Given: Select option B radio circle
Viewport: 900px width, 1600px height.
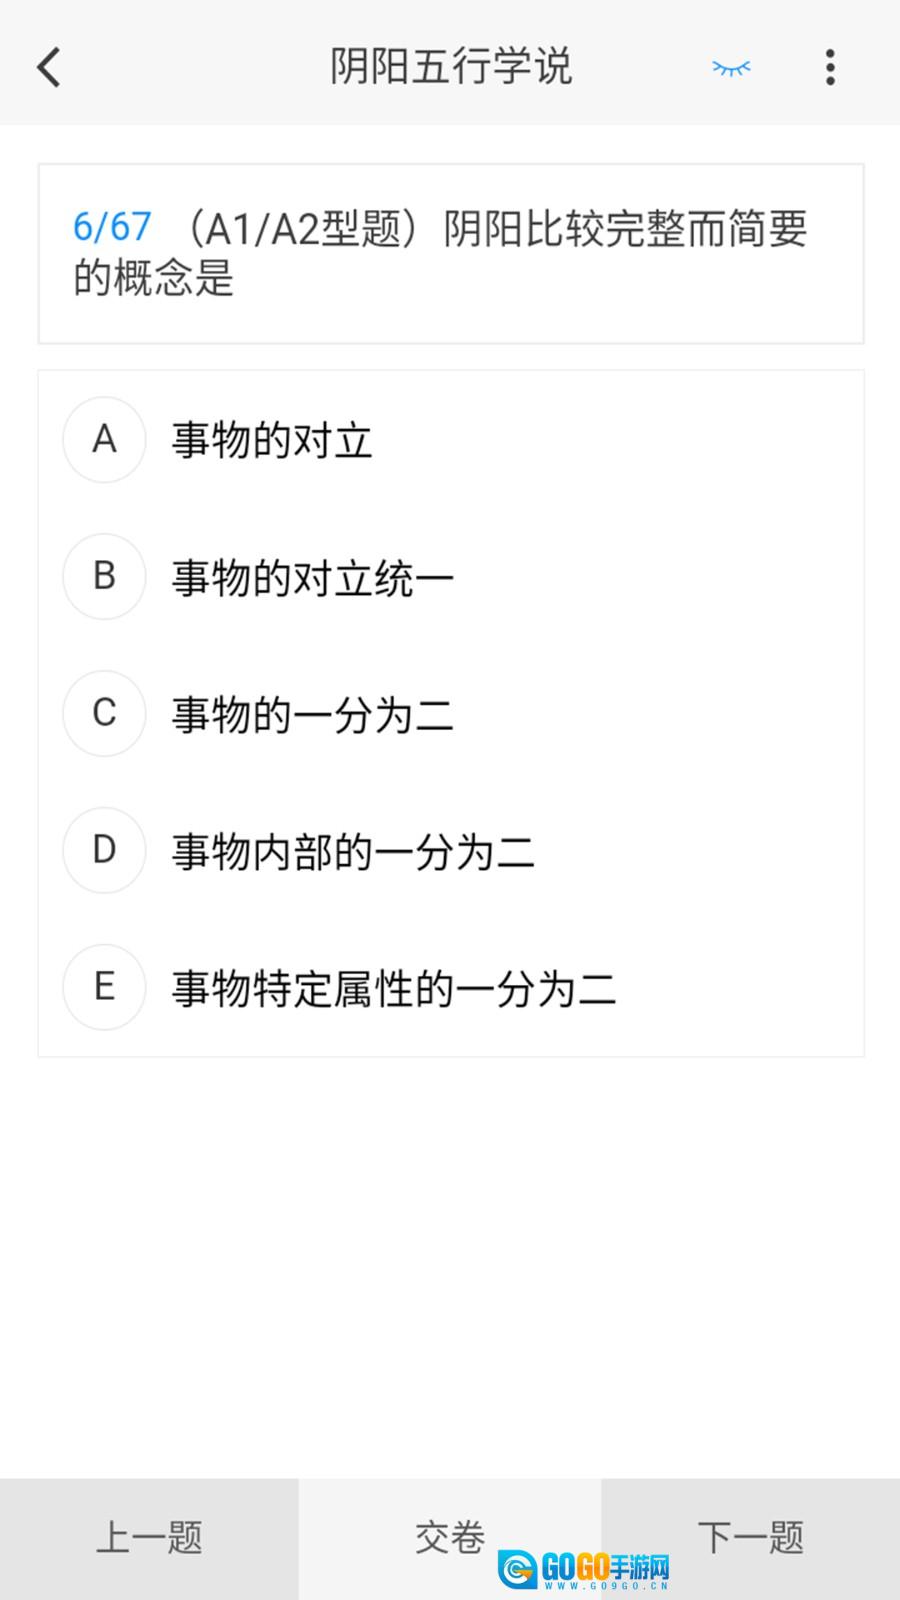Looking at the screenshot, I should point(104,577).
